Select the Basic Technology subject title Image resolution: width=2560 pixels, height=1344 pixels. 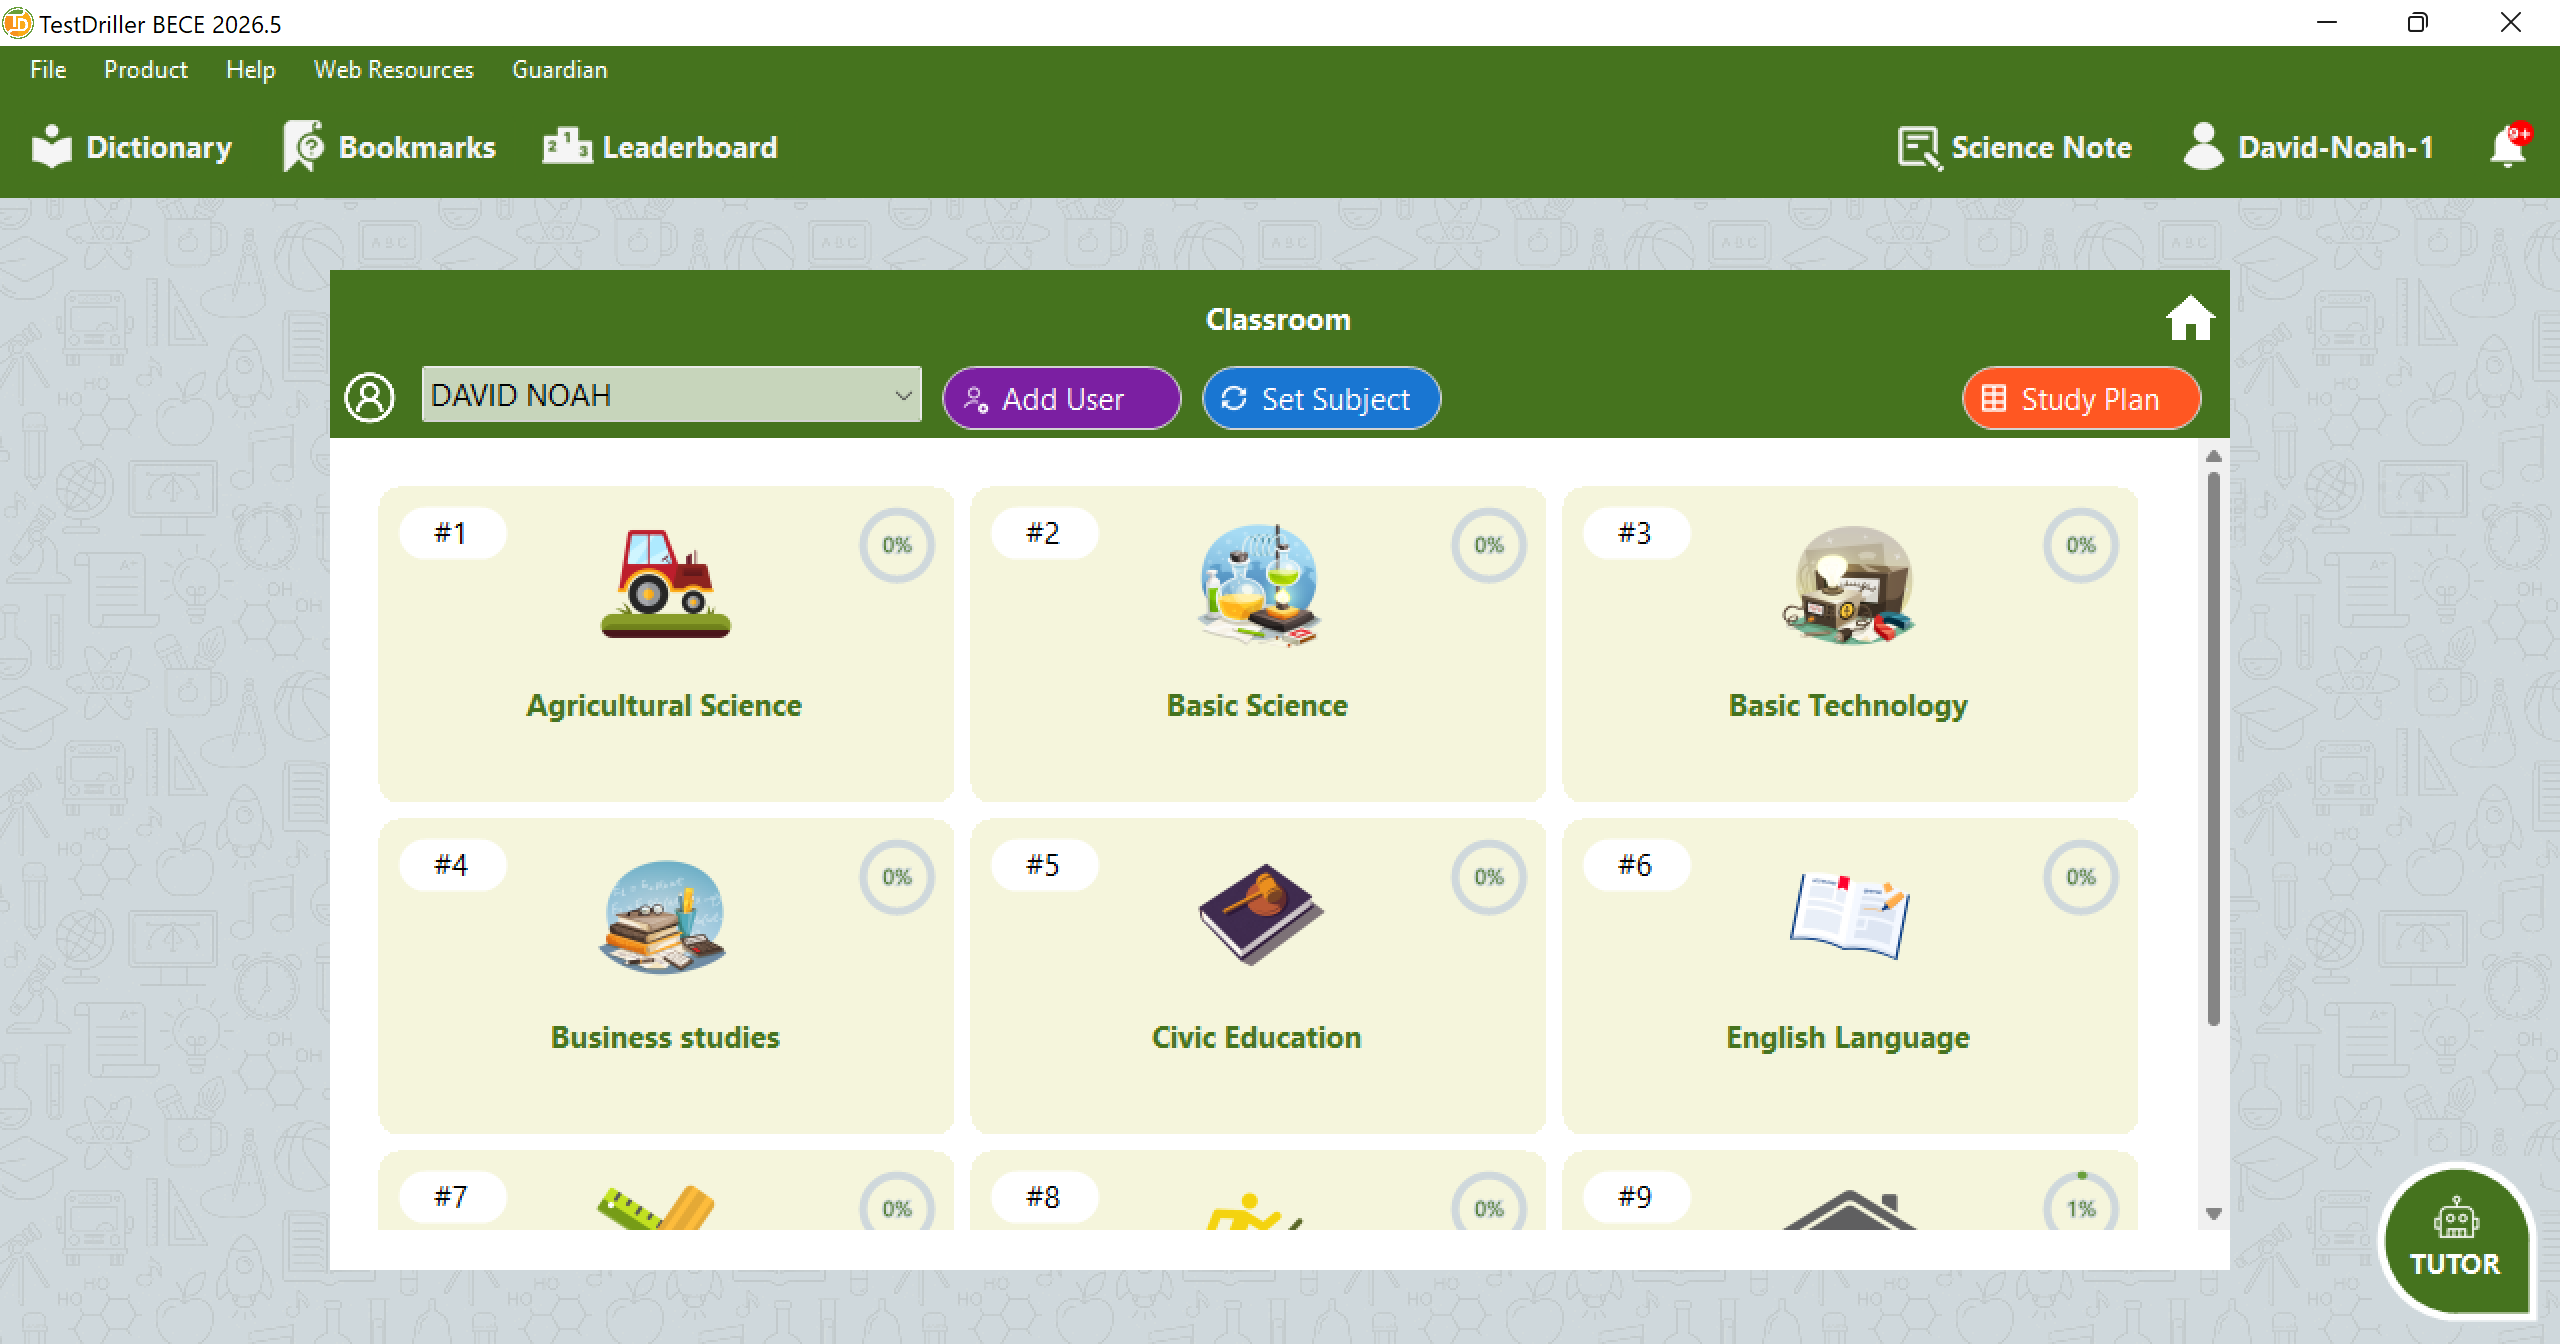tap(1848, 706)
